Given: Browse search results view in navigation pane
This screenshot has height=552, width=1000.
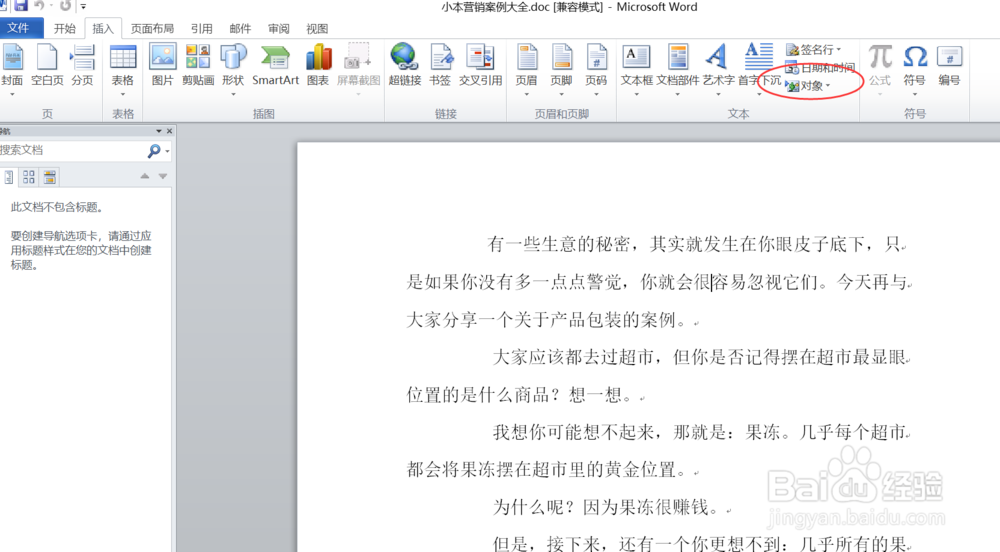Looking at the screenshot, I should [x=49, y=177].
